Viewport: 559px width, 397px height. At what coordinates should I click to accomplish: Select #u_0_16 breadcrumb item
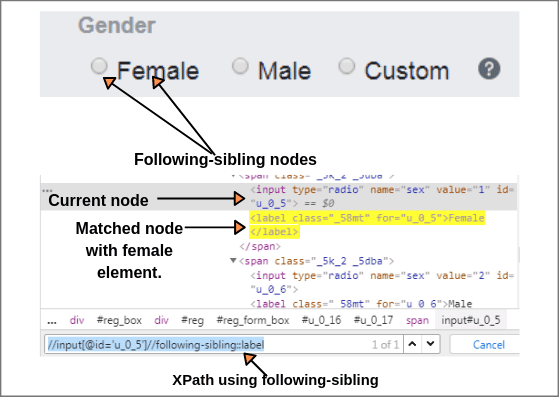(x=321, y=320)
